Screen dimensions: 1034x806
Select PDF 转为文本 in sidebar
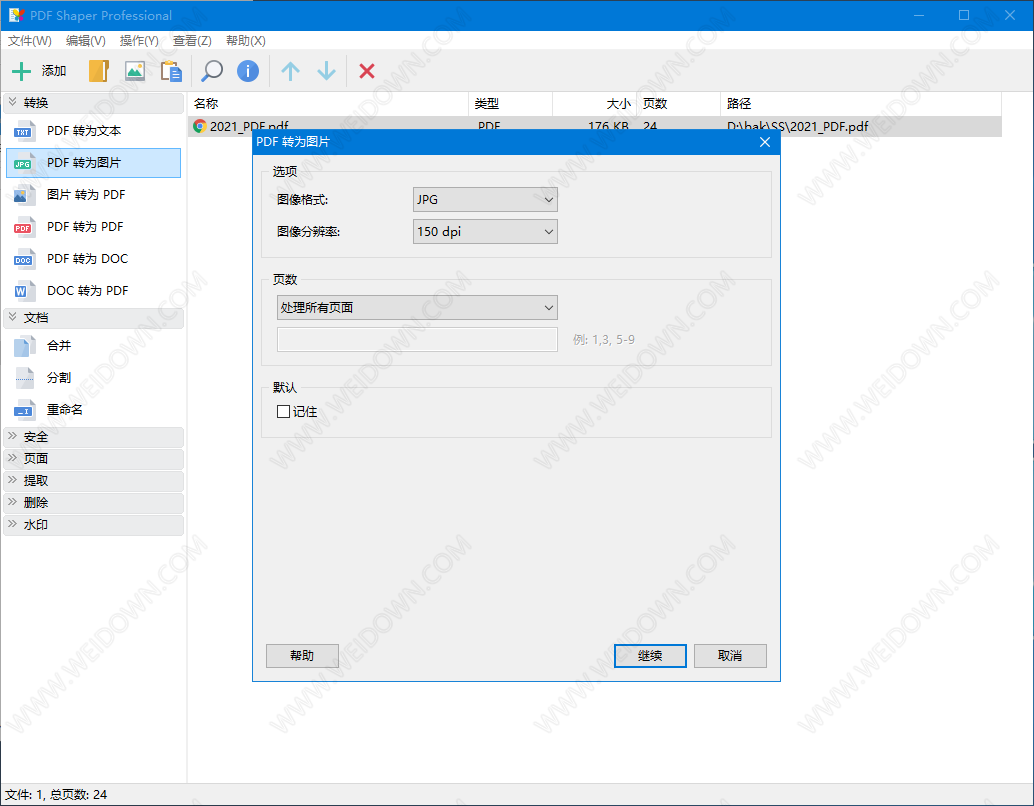tap(93, 131)
